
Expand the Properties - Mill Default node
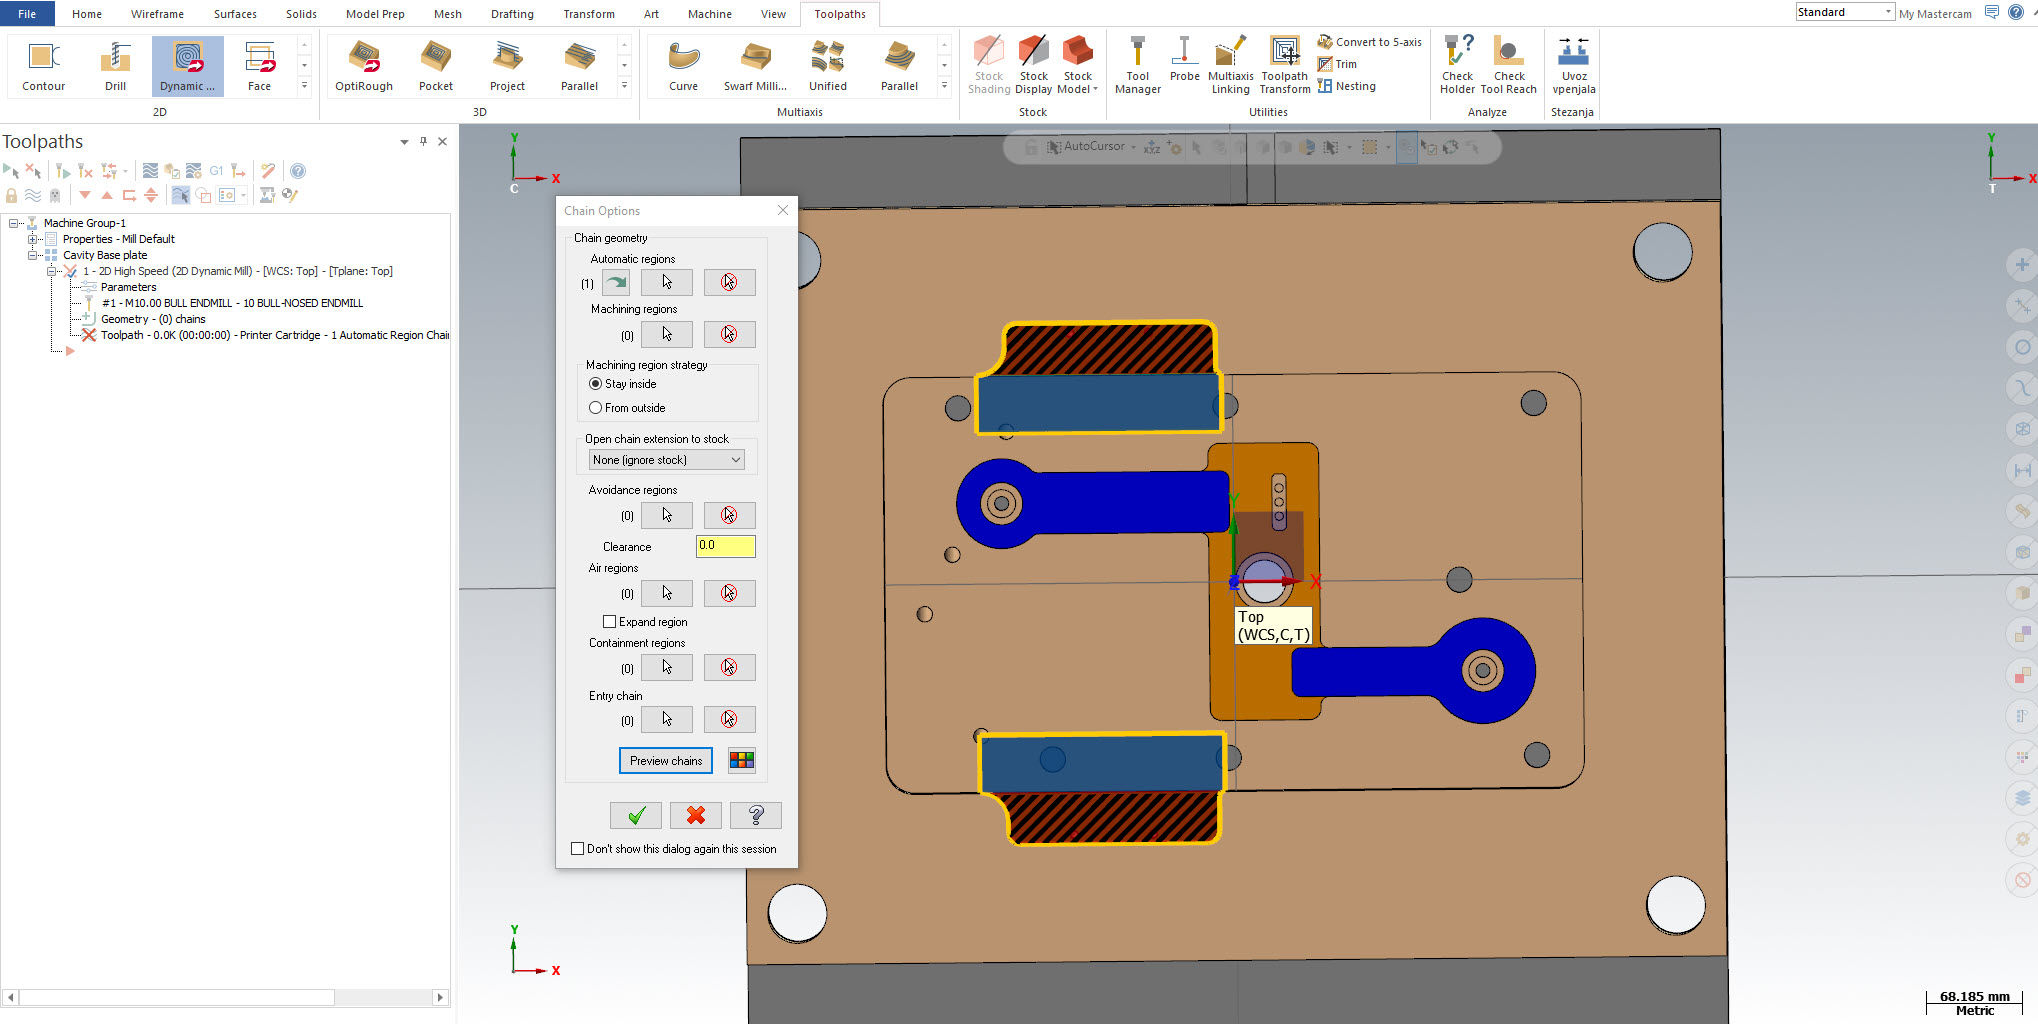(32, 239)
